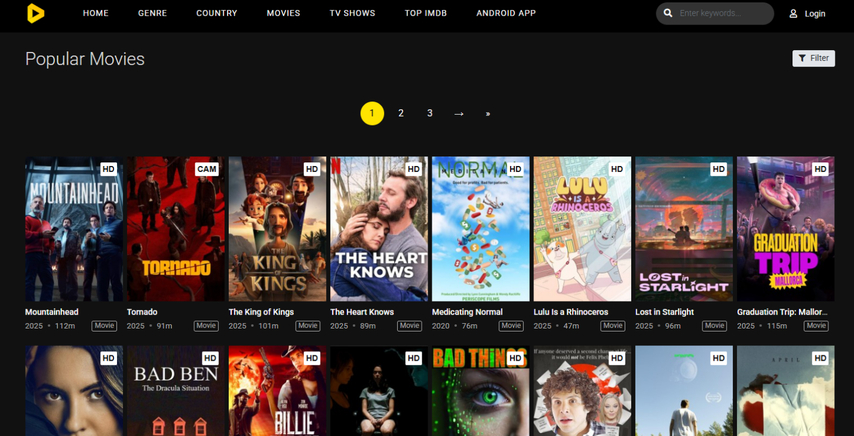Open the Lulu Is a Rhinoceros poster

(x=583, y=229)
